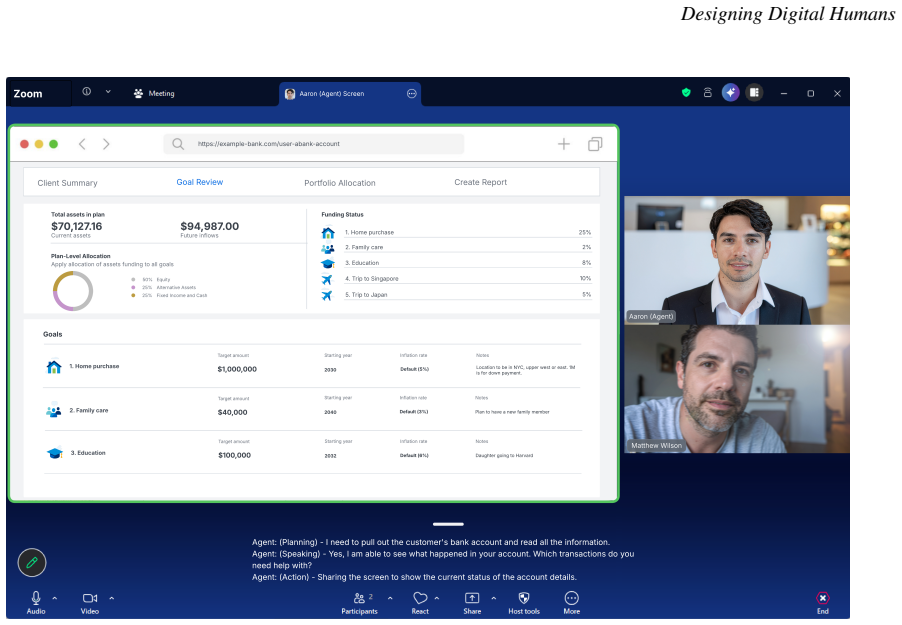Viewport: 902px width, 625px height.
Task: Open the Host tools shield icon
Action: point(523,598)
